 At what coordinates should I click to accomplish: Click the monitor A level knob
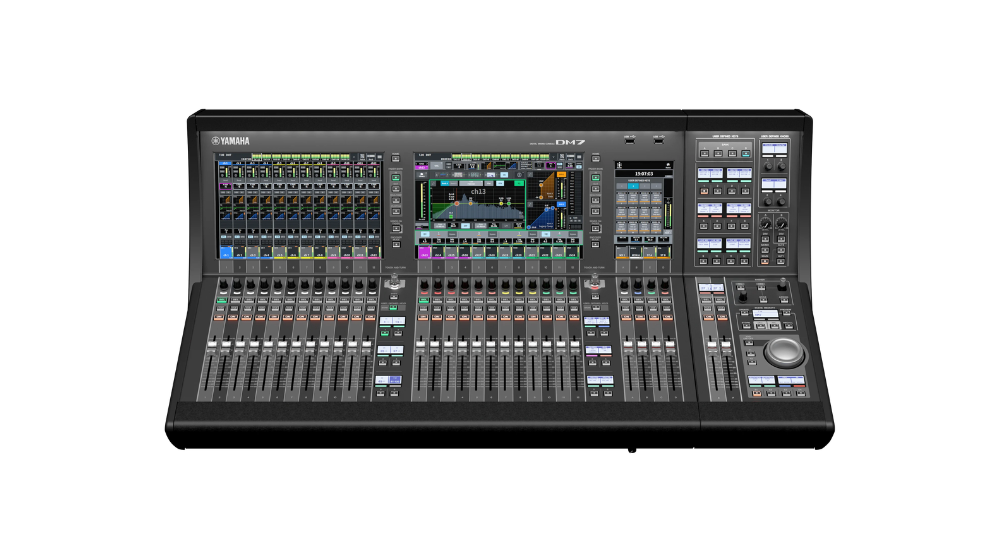coord(765,223)
